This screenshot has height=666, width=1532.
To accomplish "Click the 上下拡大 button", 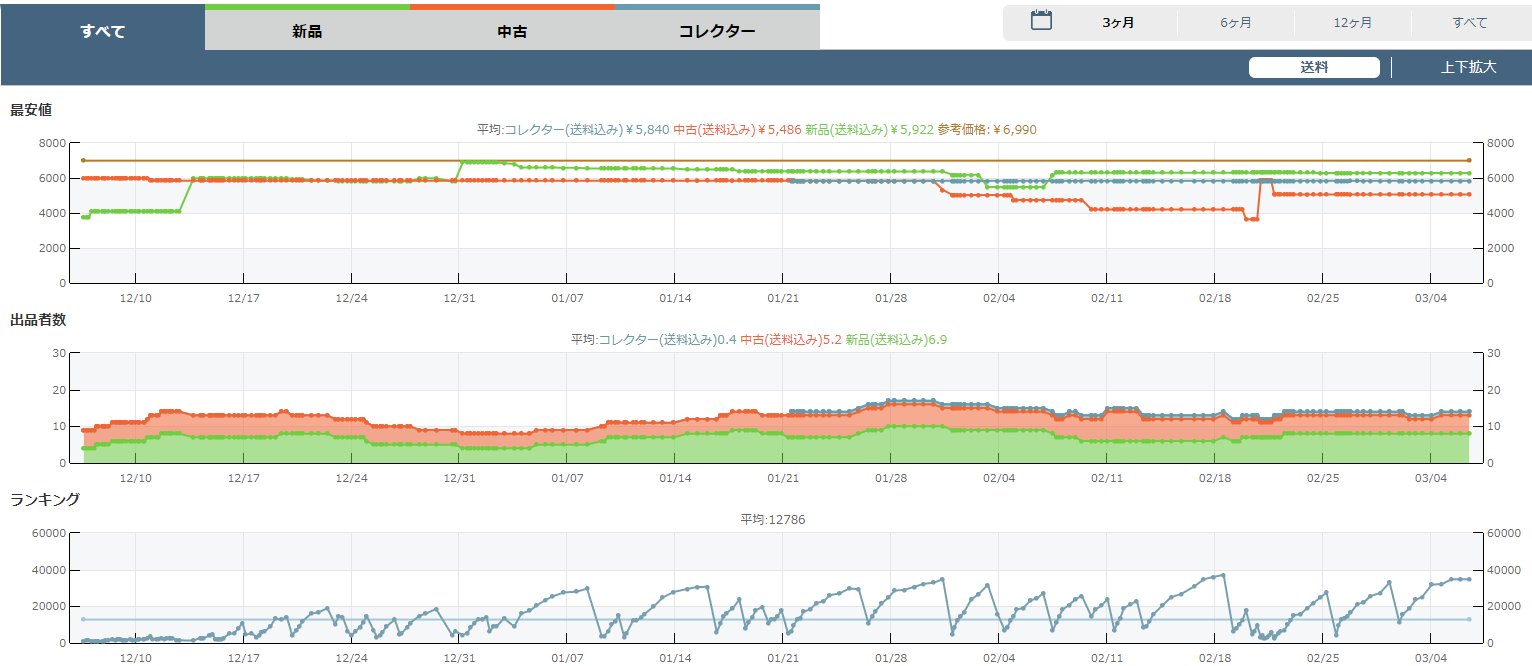I will pyautogui.click(x=1468, y=68).
